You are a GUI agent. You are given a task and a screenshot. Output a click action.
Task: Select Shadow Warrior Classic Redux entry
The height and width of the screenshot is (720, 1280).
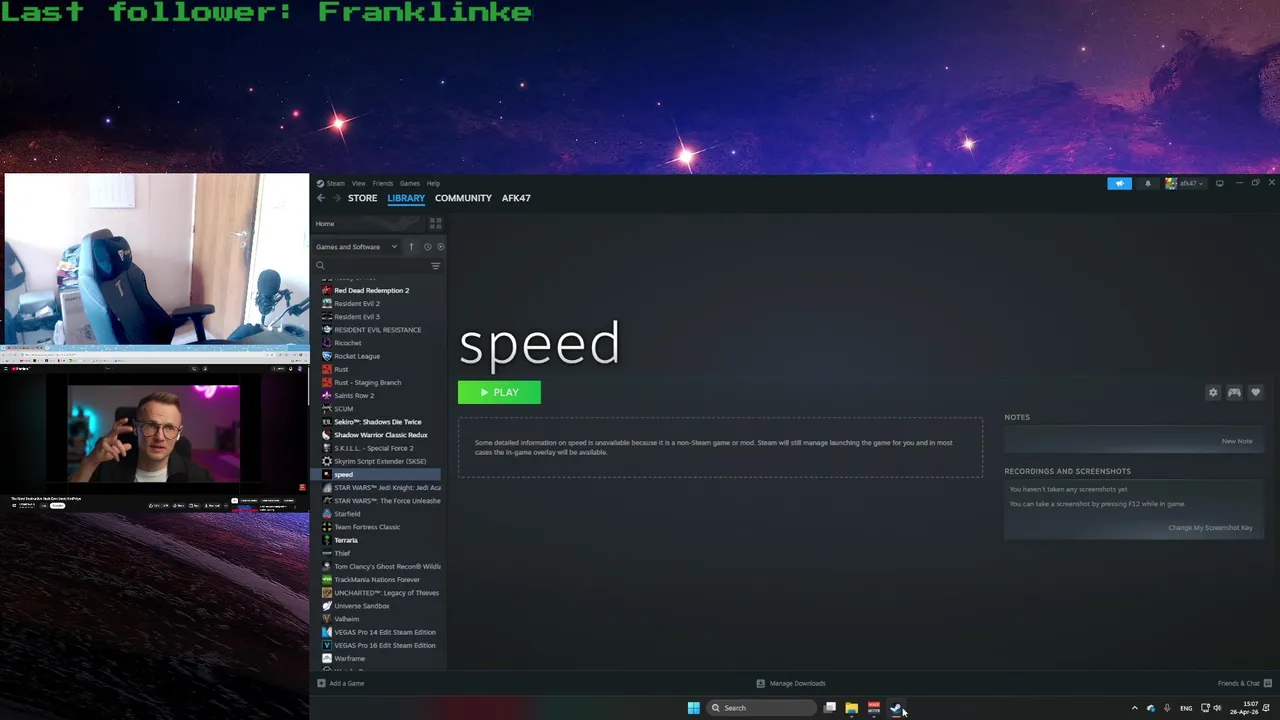379,435
